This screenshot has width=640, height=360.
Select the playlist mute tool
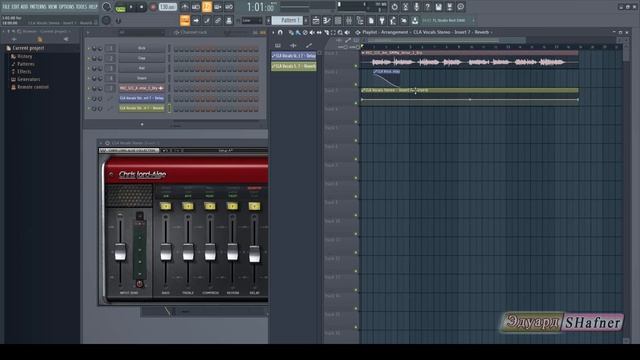point(312,32)
